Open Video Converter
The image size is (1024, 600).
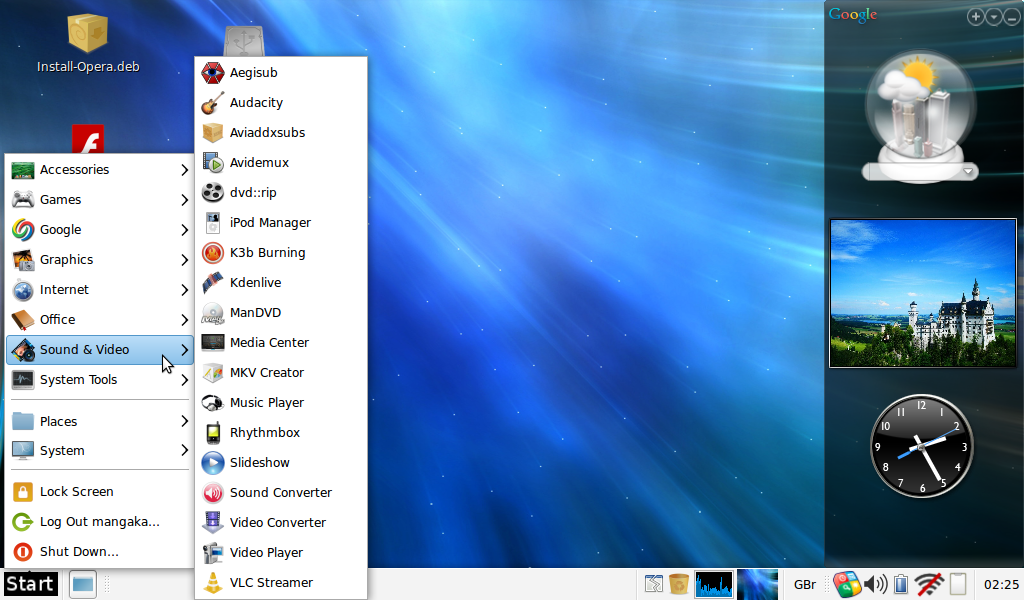click(281, 523)
